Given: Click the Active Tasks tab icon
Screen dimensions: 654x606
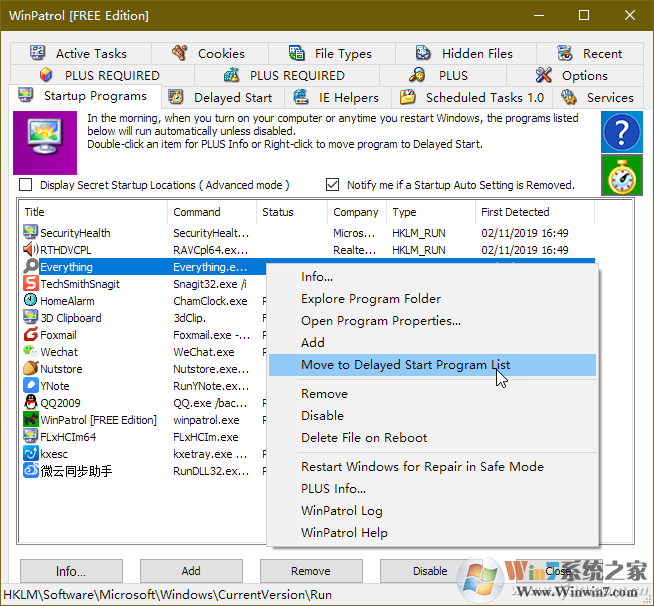Looking at the screenshot, I should click(x=37, y=53).
